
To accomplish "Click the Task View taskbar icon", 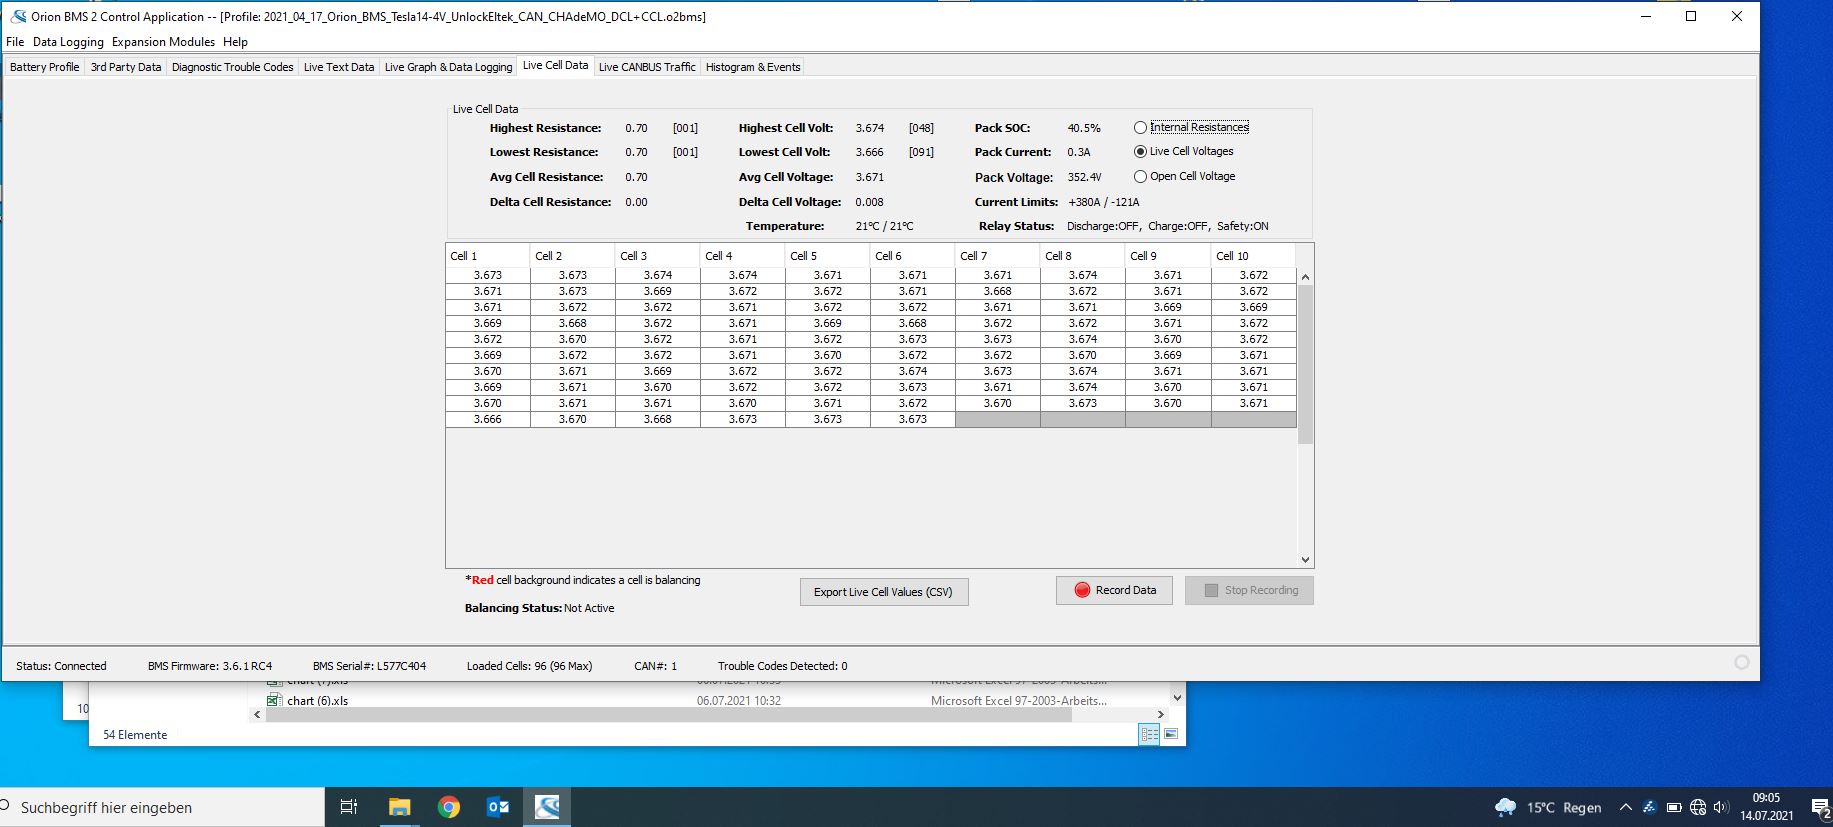I will click(349, 807).
